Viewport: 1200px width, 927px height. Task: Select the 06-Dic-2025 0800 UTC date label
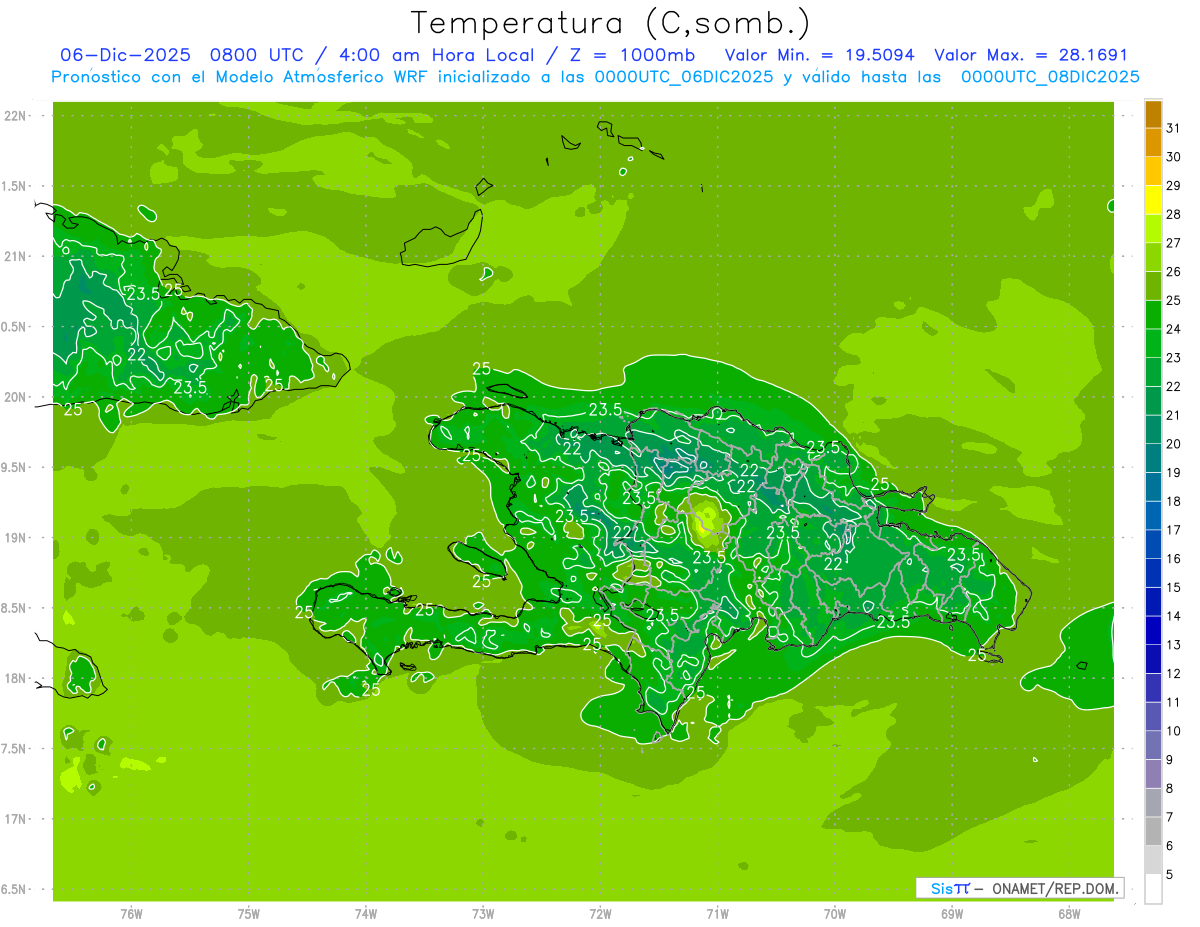click(x=176, y=55)
